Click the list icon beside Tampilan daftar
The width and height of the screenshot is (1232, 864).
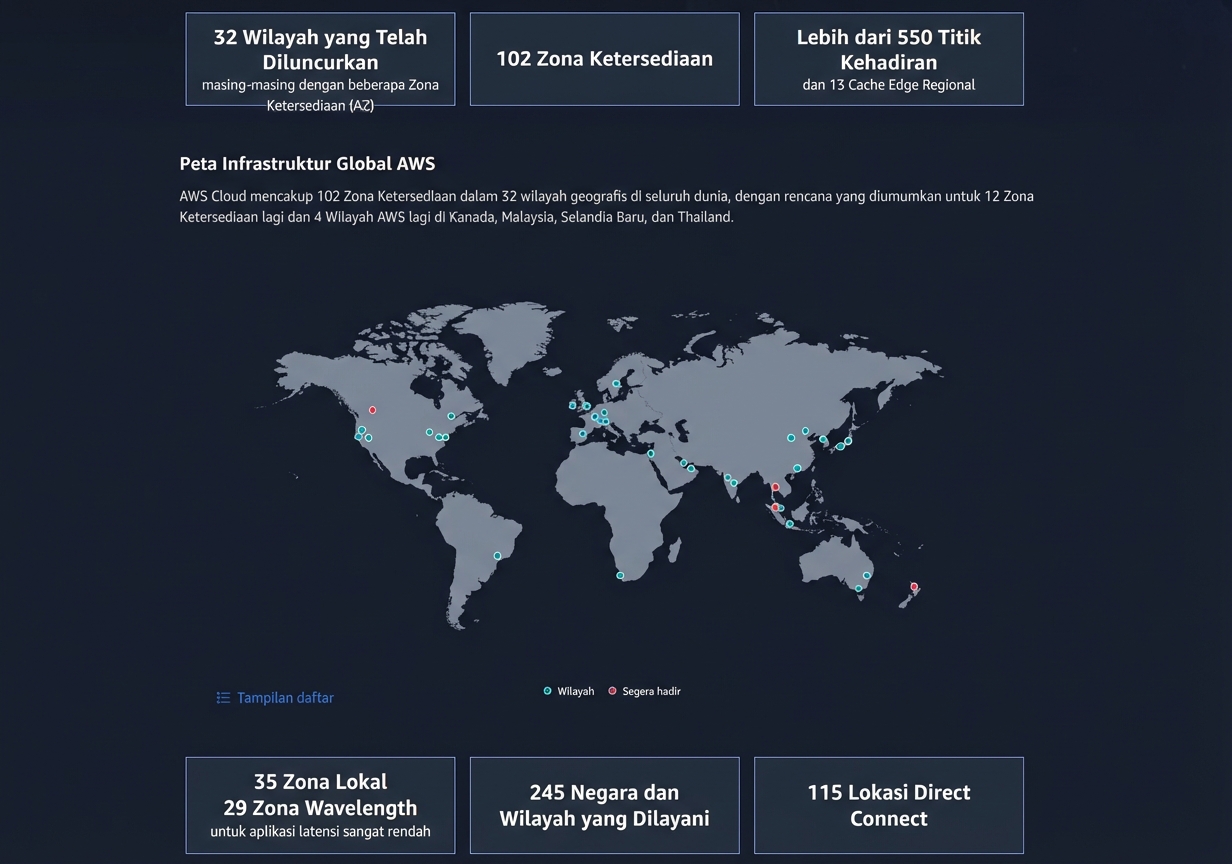tap(222, 697)
